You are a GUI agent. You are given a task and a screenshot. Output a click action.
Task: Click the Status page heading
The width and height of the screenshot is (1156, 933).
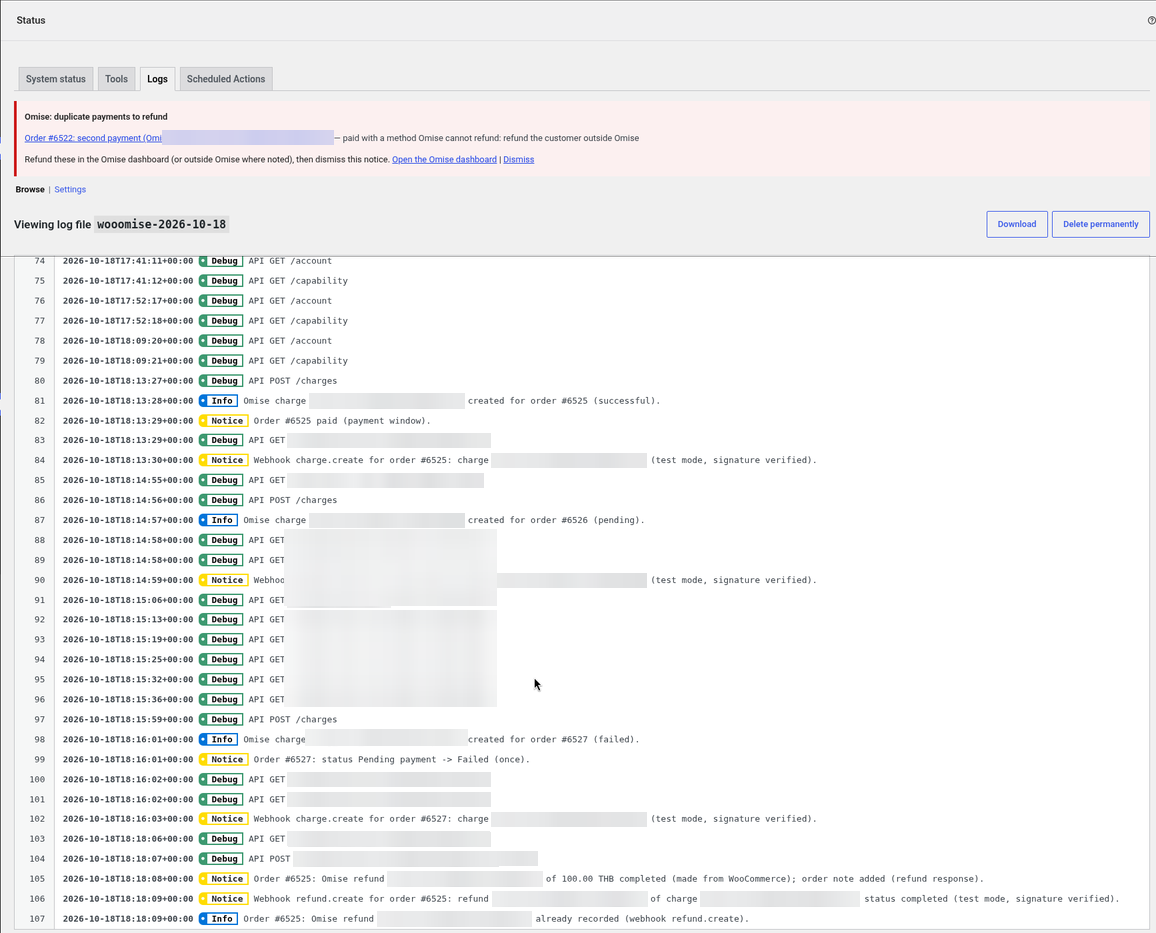click(x=31, y=20)
